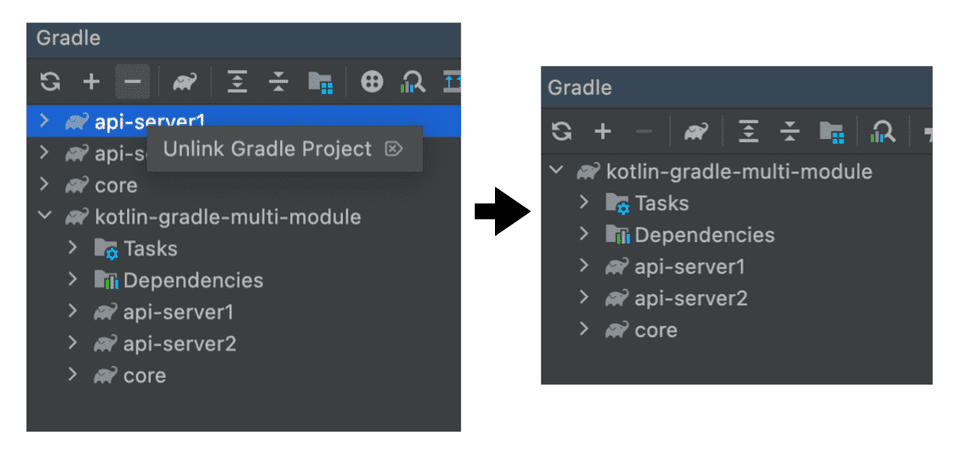Select api-server2 under kotlin-gradle-multi-module in the left panel
The height and width of the screenshot is (452, 960).
[178, 344]
